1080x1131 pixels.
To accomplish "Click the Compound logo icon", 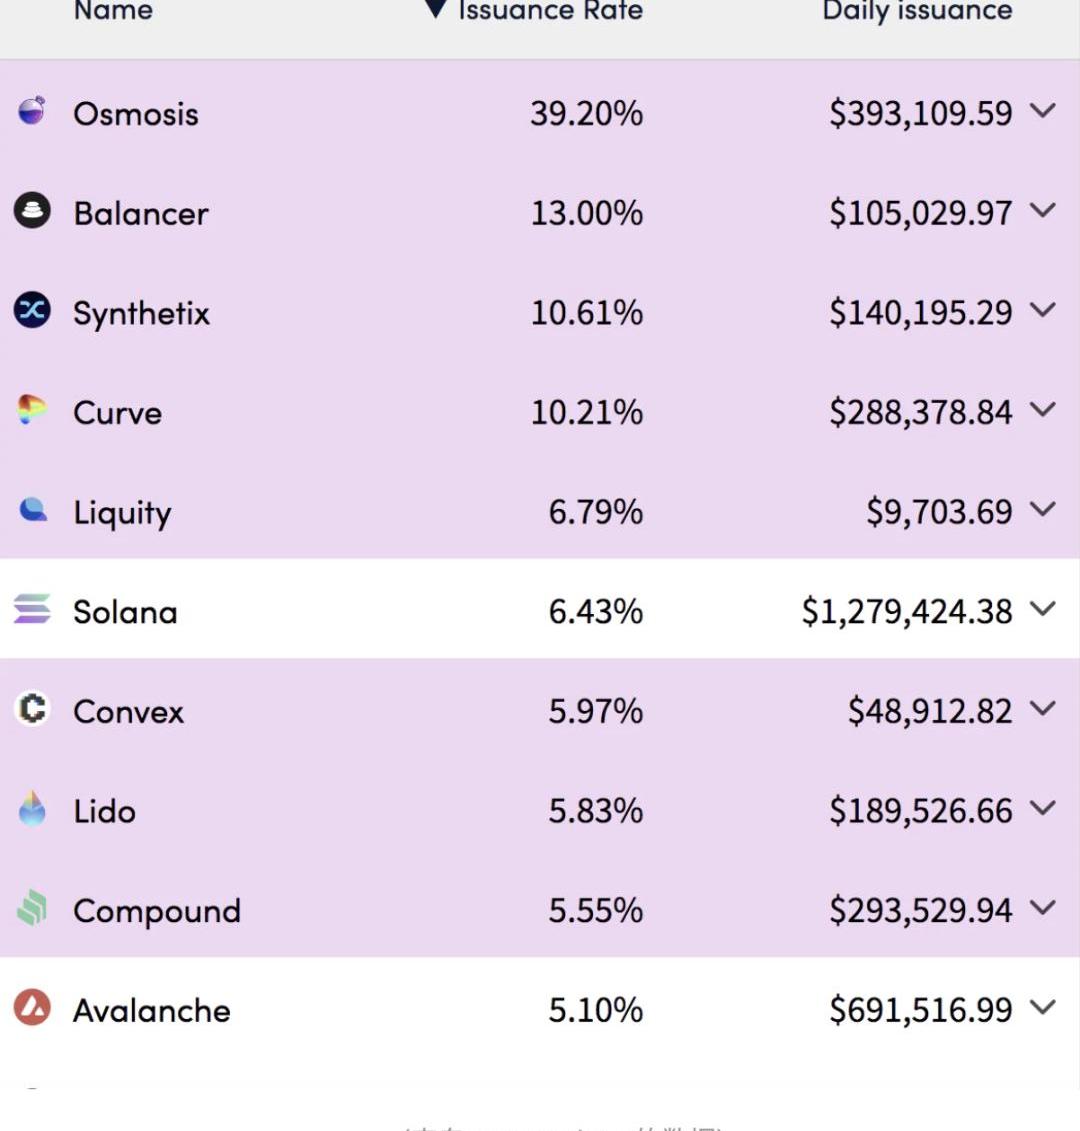I will tap(32, 909).
